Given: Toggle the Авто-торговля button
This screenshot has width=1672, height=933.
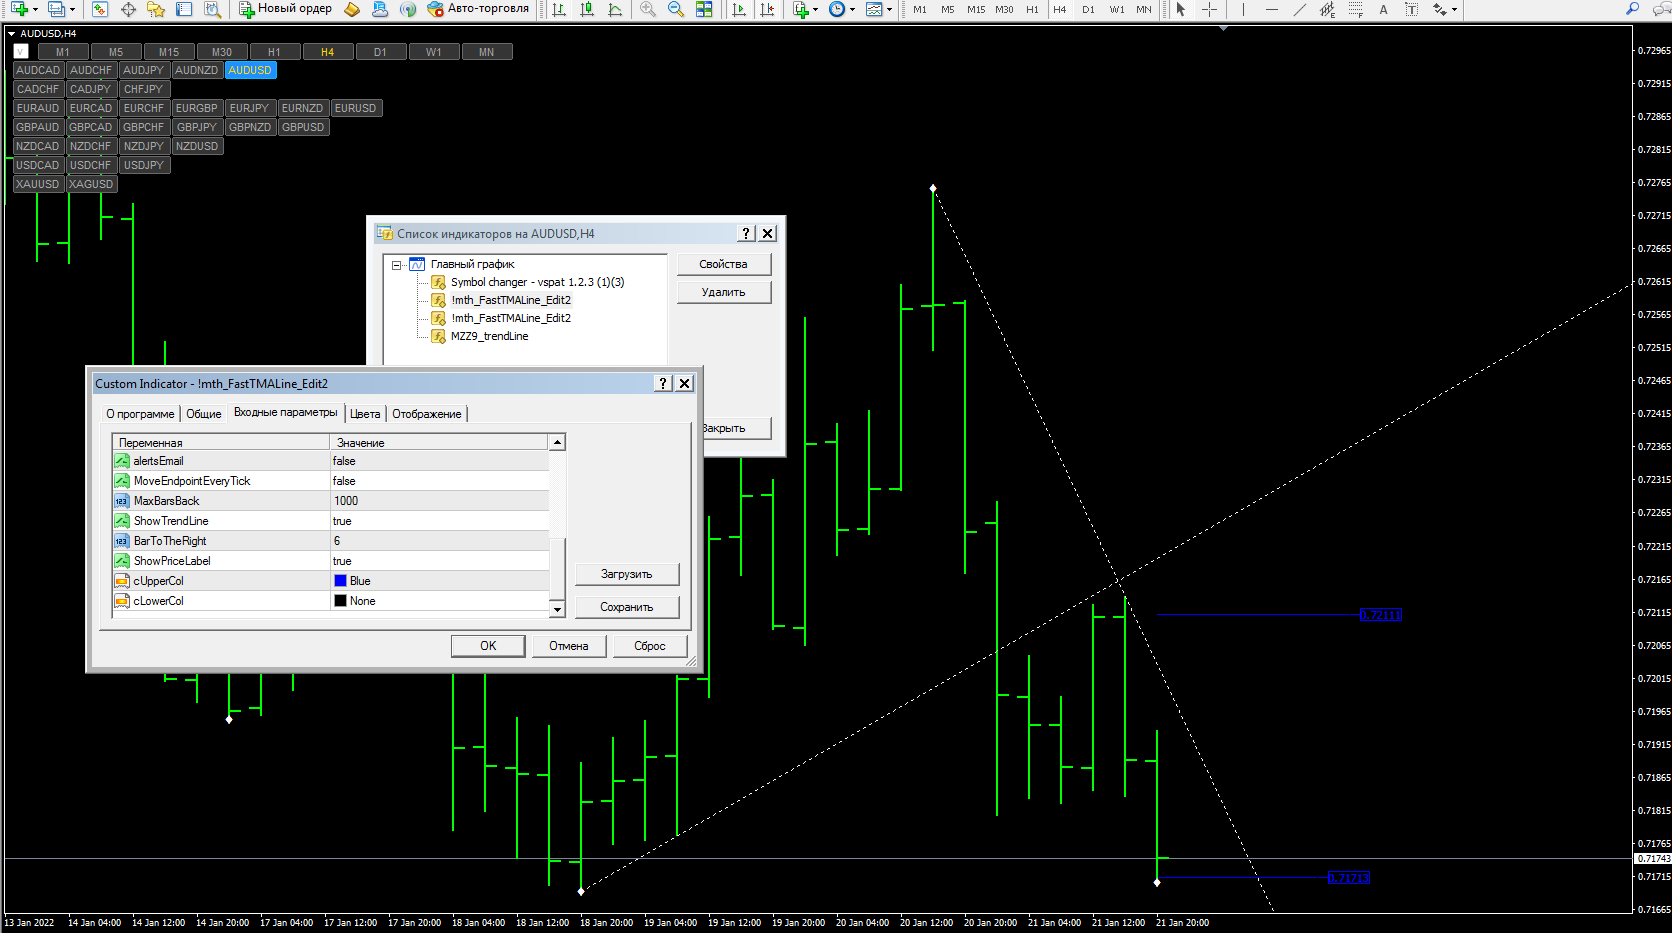Looking at the screenshot, I should 478,9.
